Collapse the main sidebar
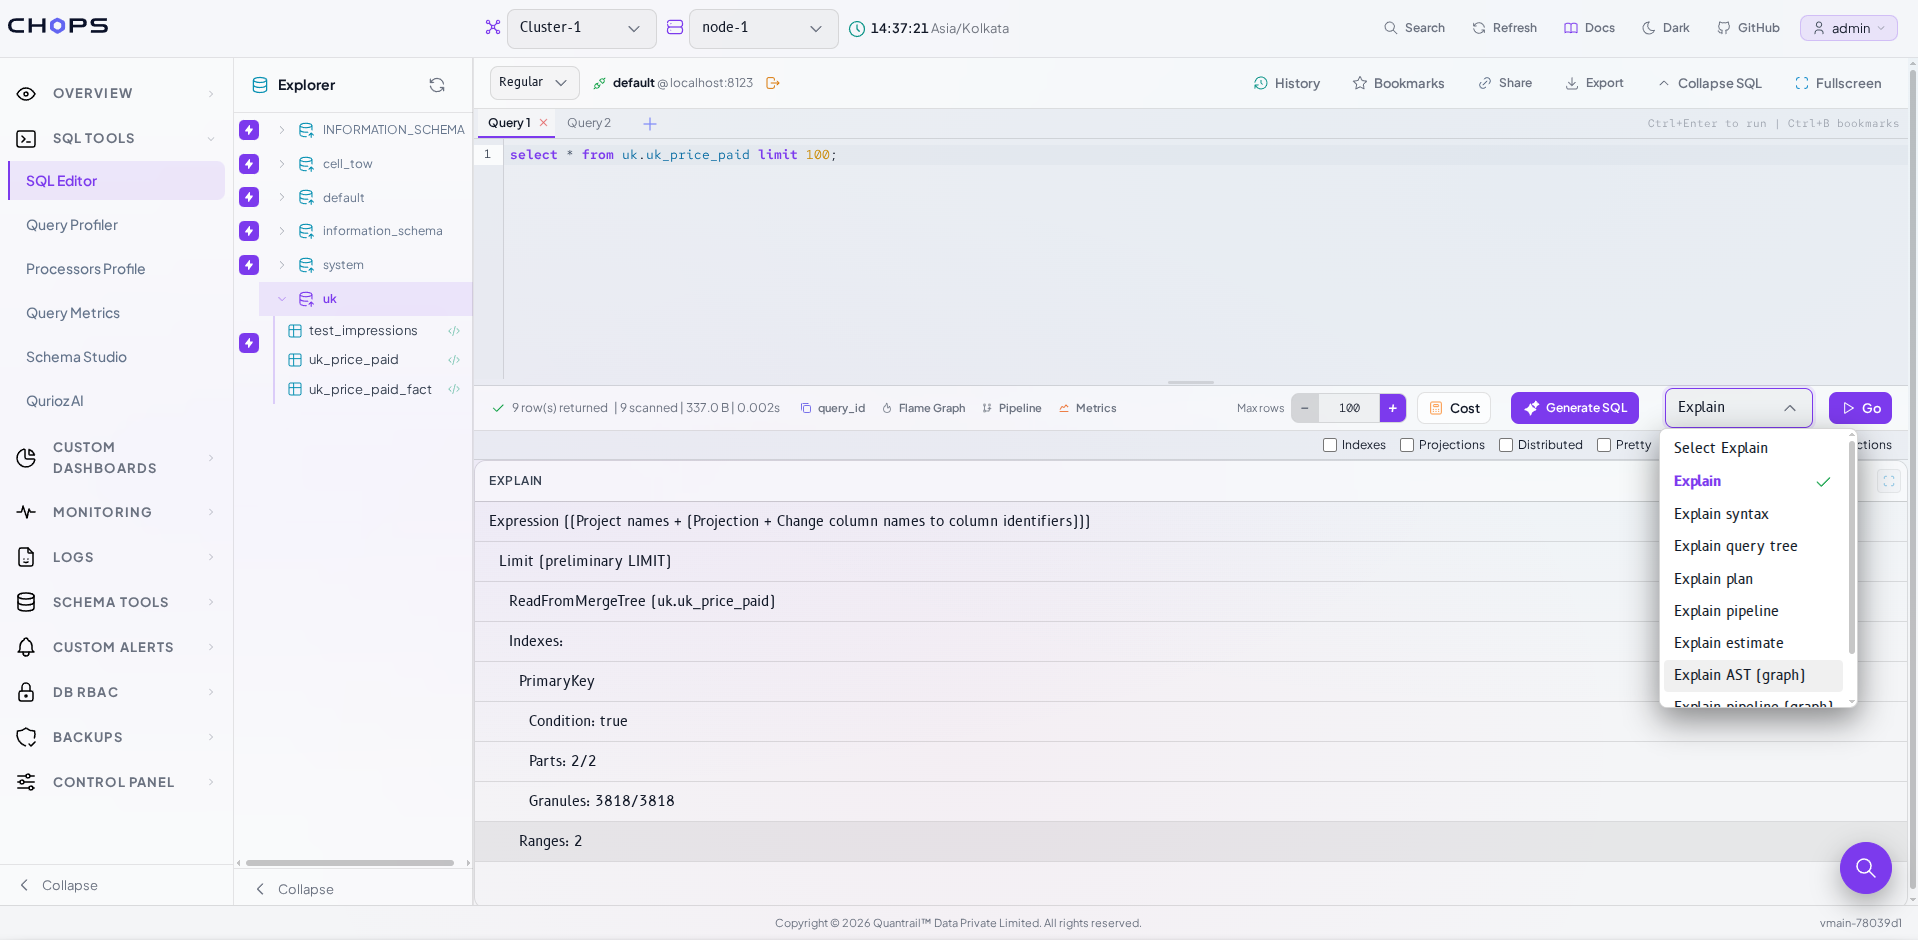The width and height of the screenshot is (1918, 940). pyautogui.click(x=59, y=885)
